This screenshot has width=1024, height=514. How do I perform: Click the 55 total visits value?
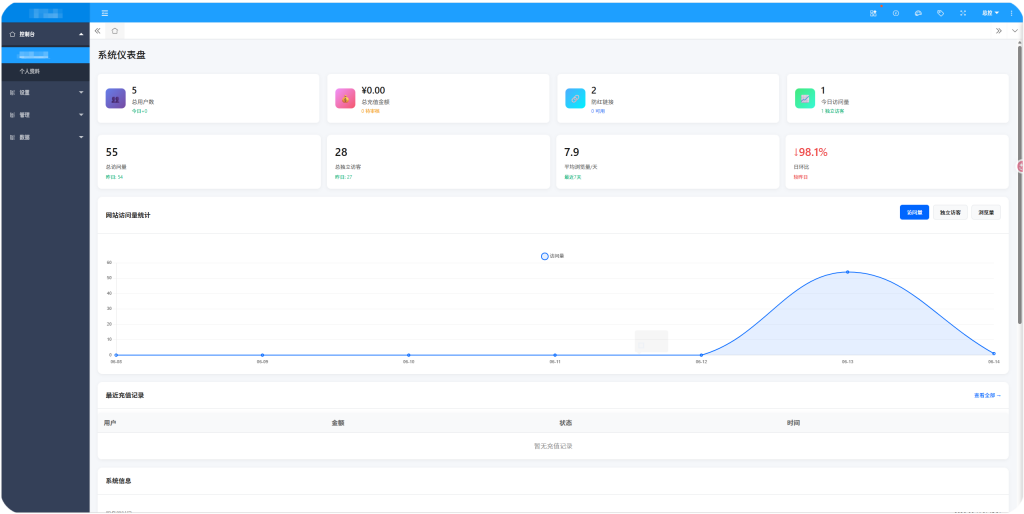point(112,152)
